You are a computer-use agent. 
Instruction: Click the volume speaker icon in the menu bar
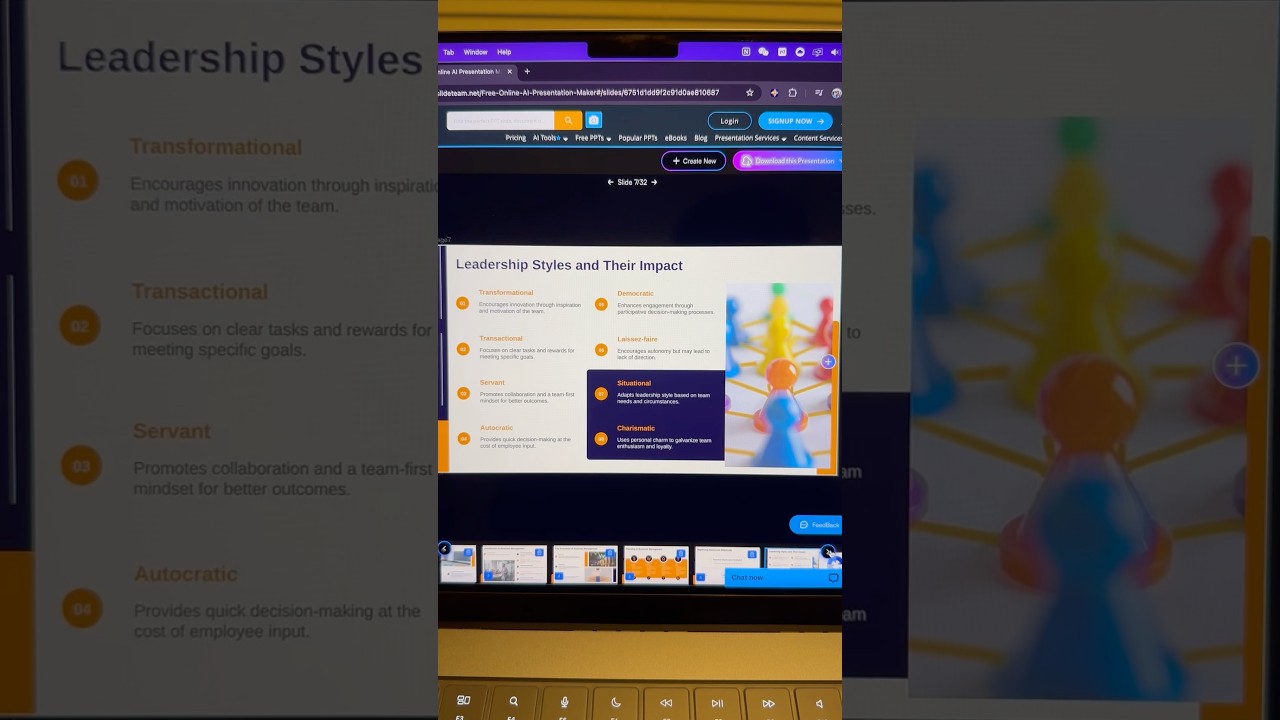coord(835,52)
